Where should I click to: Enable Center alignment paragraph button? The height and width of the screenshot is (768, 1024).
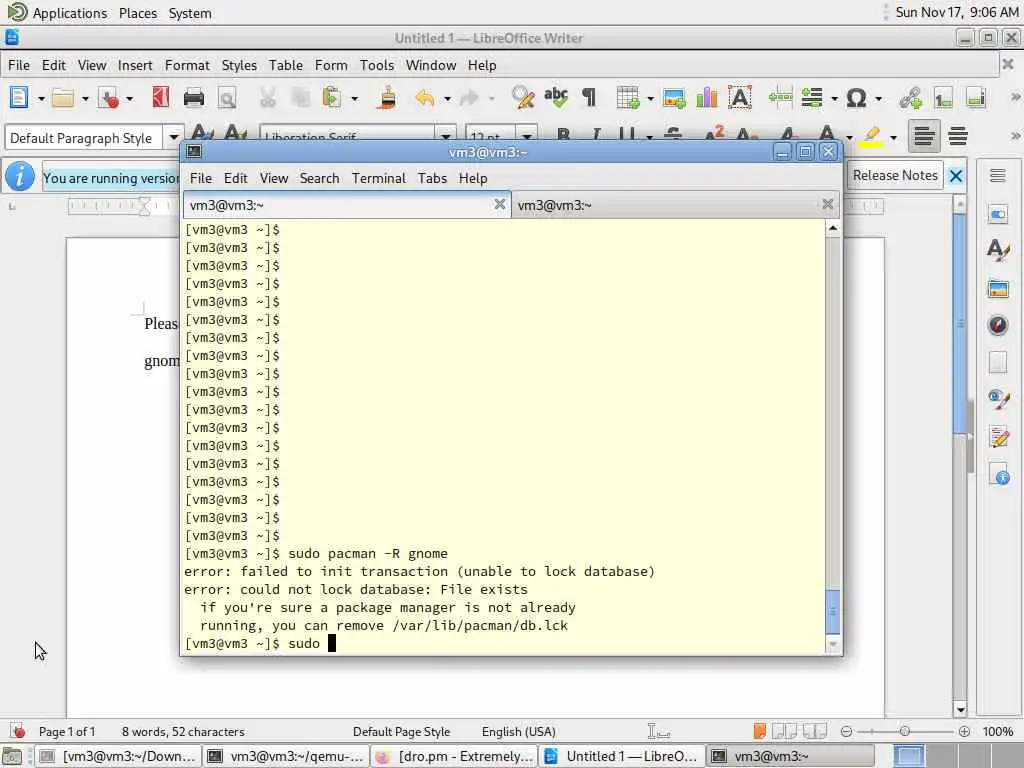point(958,136)
